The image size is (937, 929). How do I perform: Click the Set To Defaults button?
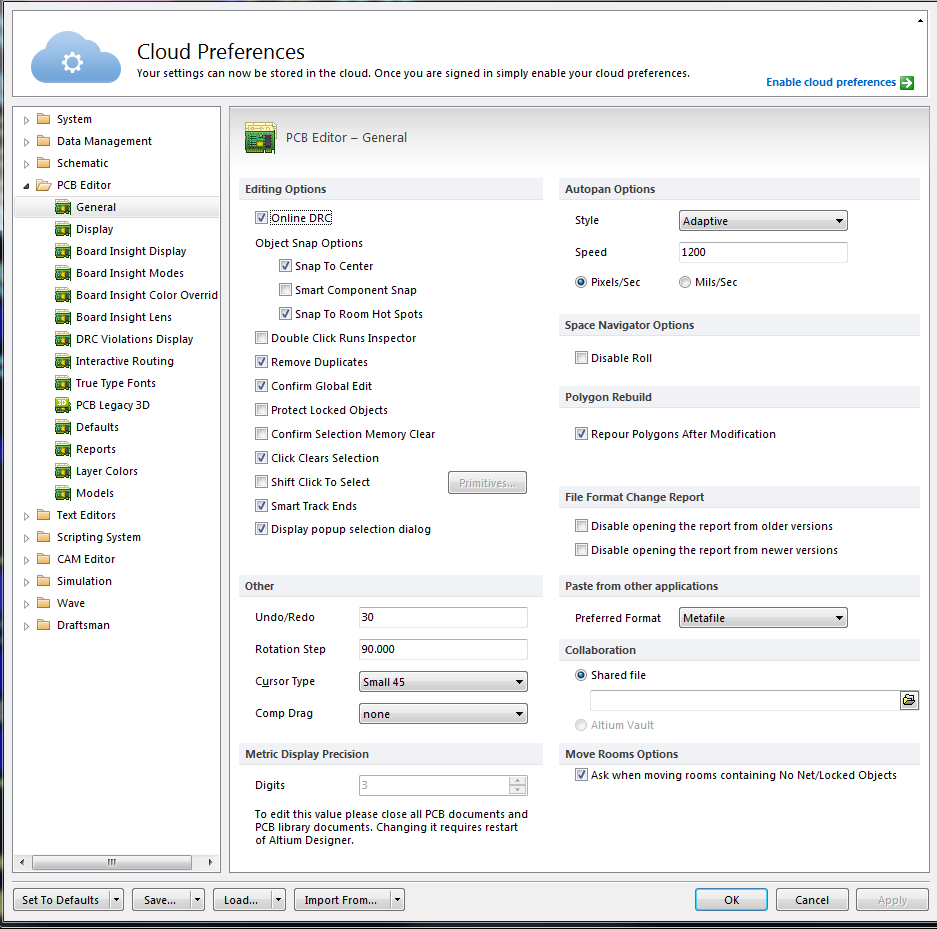(x=61, y=900)
